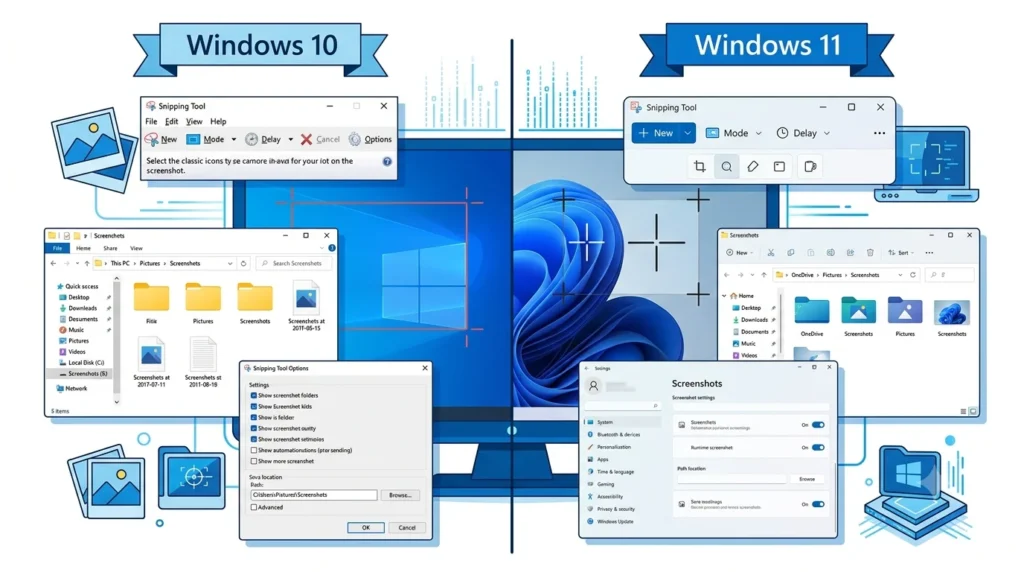
Task: Click Search Screenshets box in Windows 10 Explorer
Action: [293, 263]
